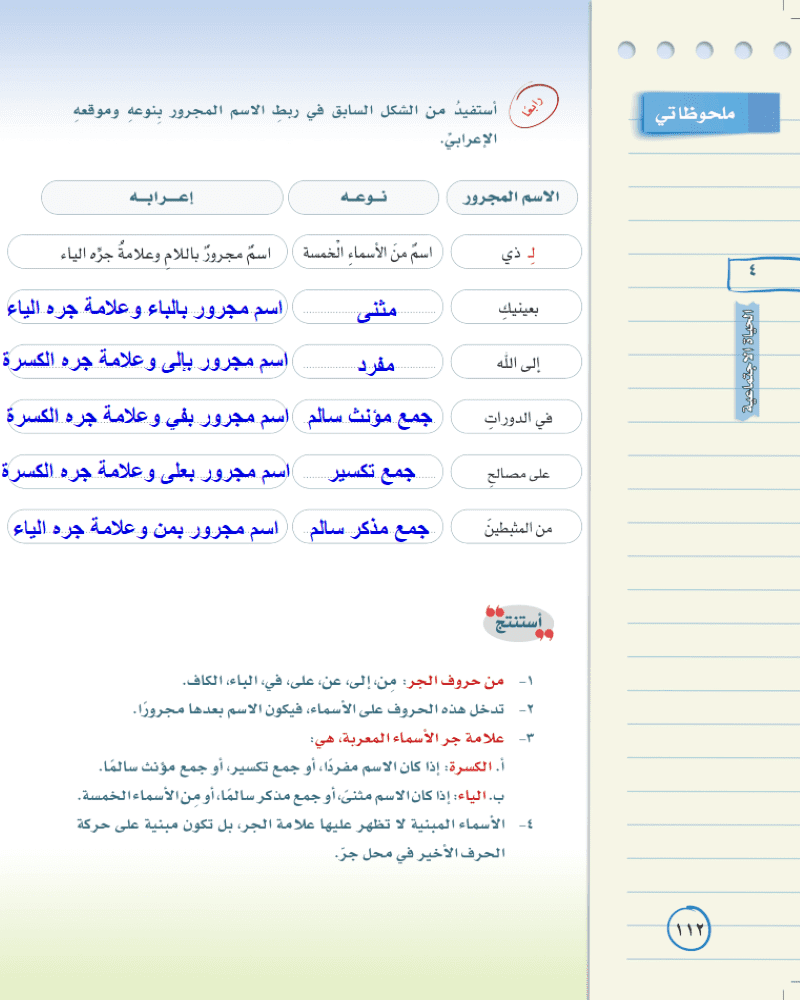Click the 'مثنى' answer cell
The width and height of the screenshot is (800, 1000).
click(x=367, y=307)
